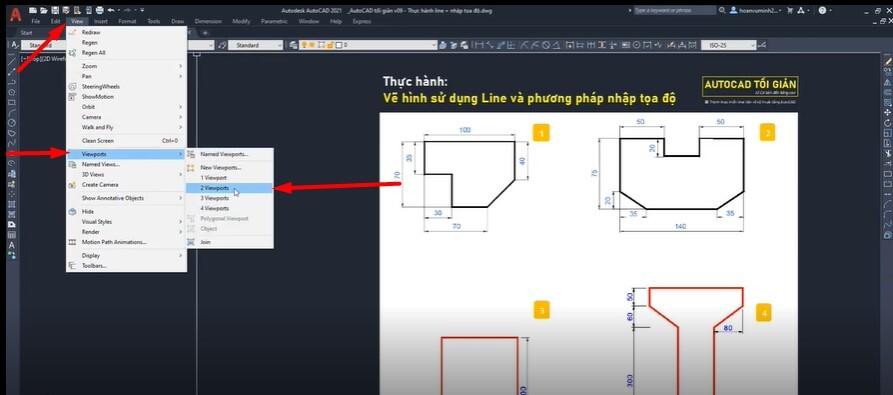Expand the Display submenu
Image resolution: width=893 pixels, height=395 pixels.
[127, 256]
